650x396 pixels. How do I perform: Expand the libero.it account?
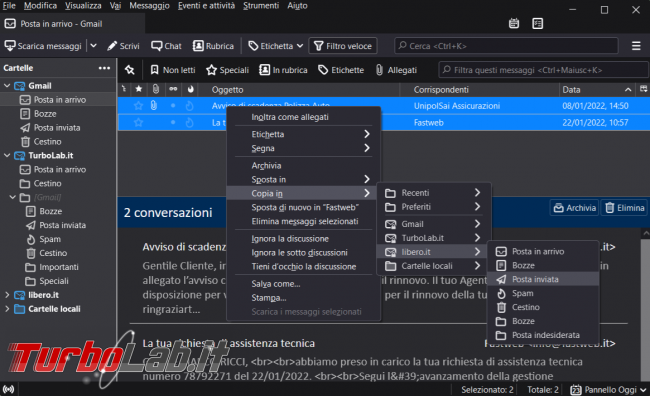[7, 295]
